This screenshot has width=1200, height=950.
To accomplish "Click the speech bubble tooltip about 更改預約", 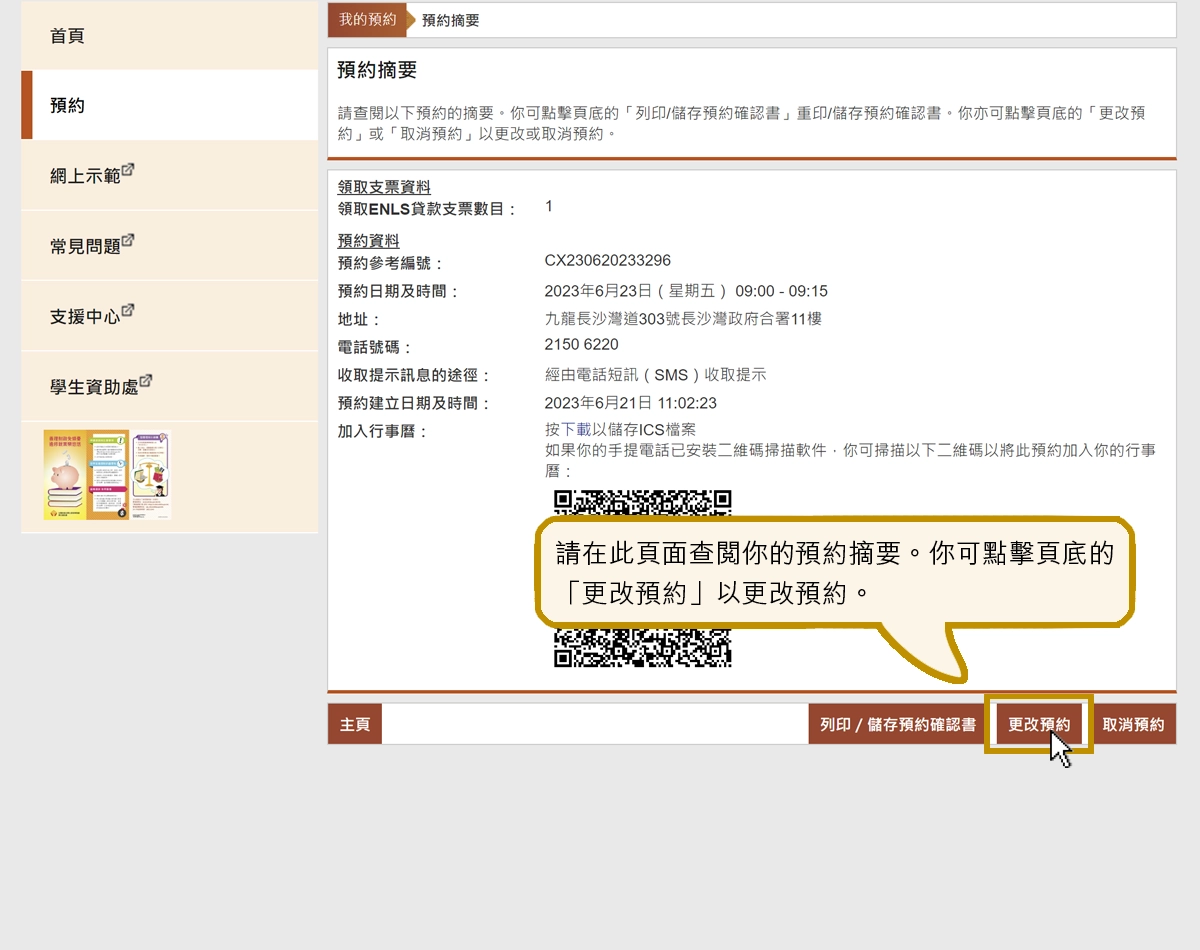I will coord(835,572).
